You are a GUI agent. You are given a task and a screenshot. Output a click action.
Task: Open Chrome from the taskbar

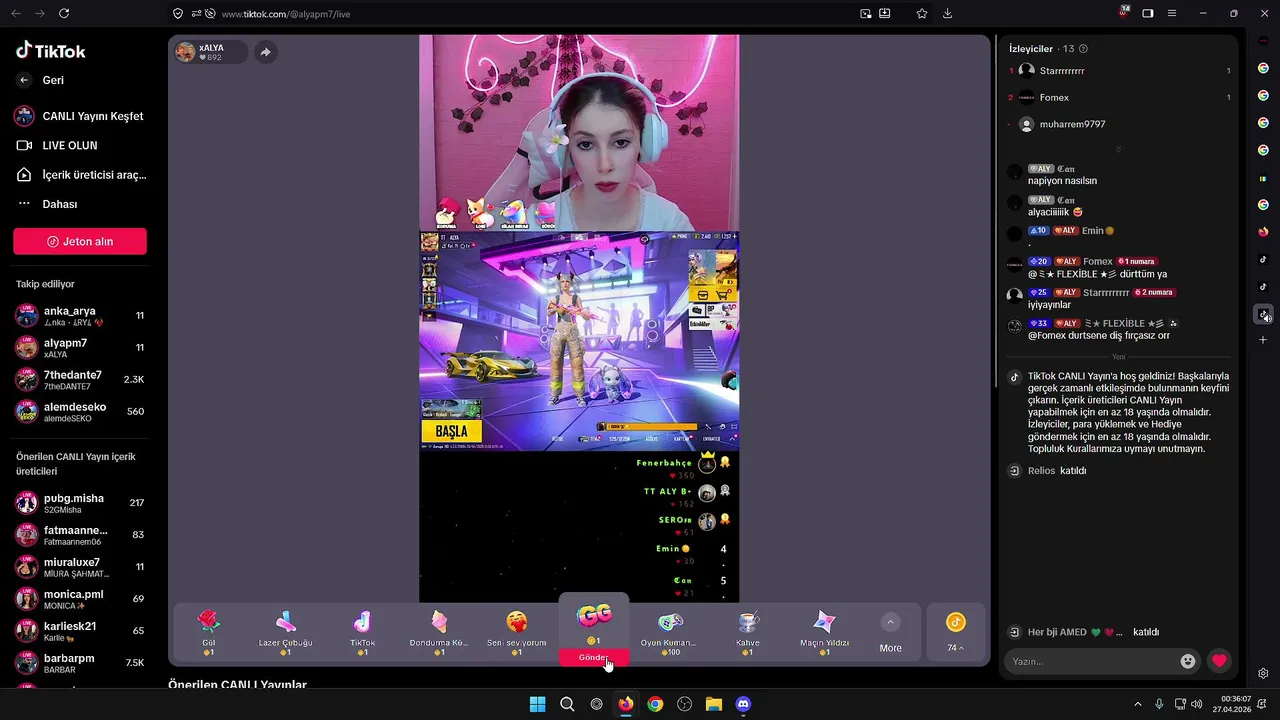655,704
